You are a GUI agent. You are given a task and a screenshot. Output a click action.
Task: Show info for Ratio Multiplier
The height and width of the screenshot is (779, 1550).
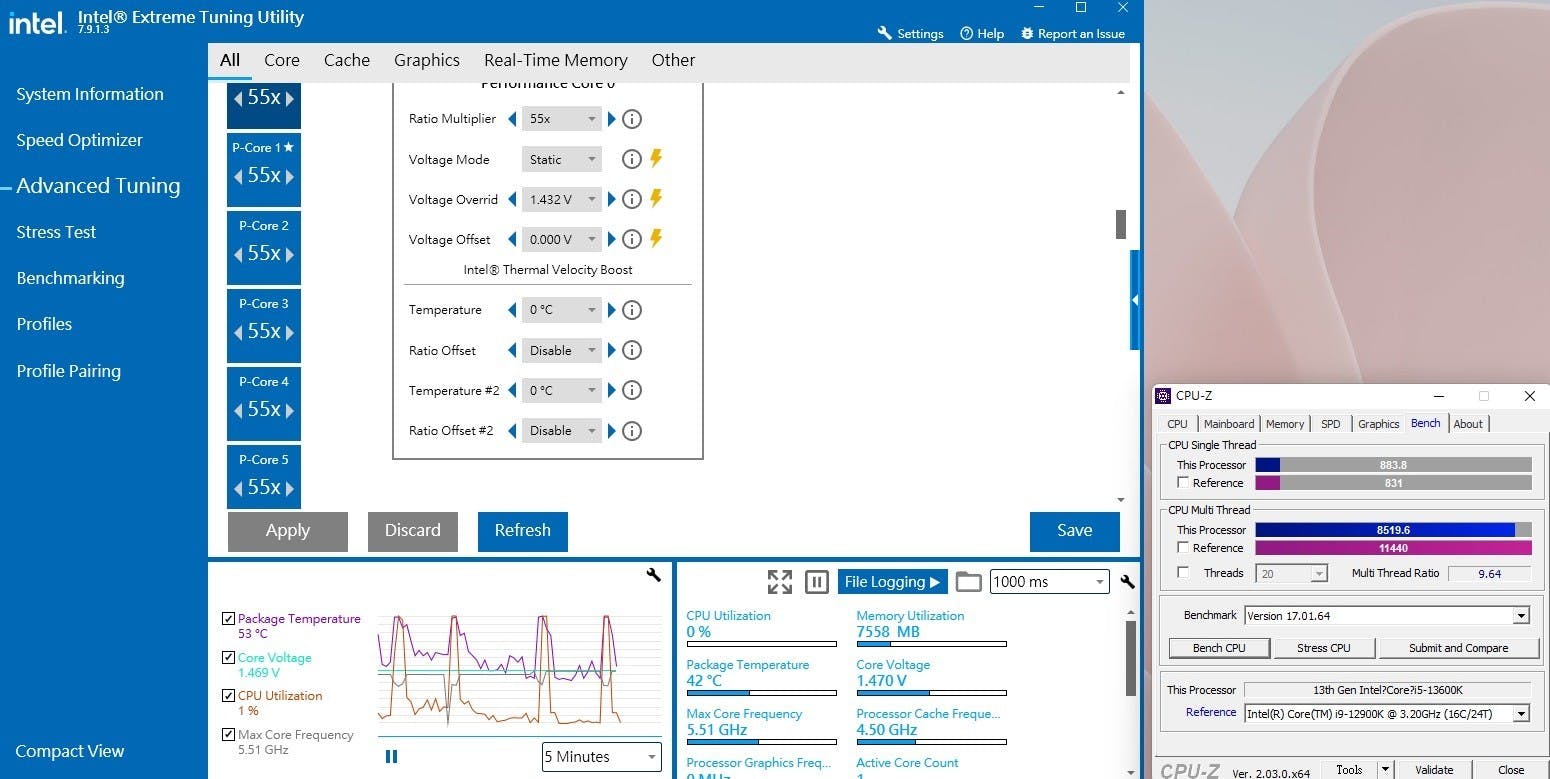pyautogui.click(x=632, y=119)
